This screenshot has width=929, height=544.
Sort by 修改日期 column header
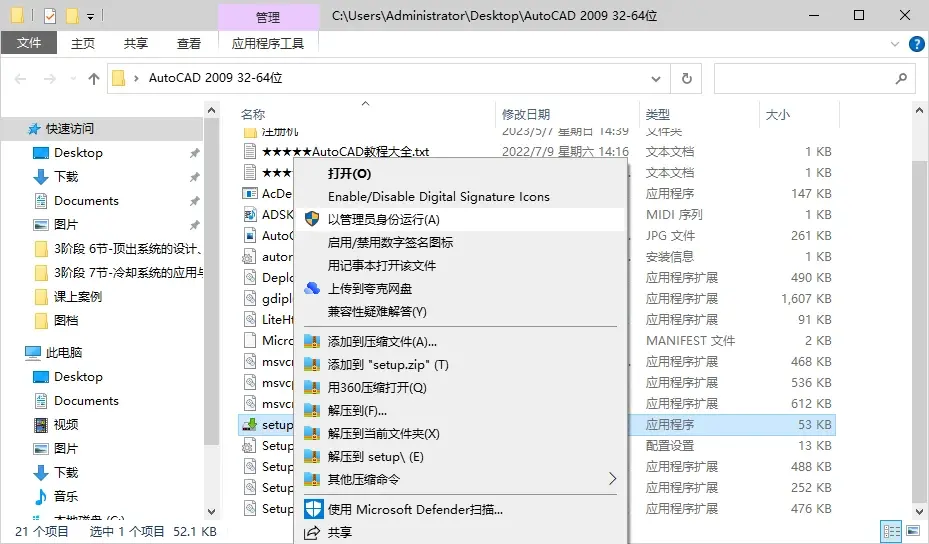526,114
